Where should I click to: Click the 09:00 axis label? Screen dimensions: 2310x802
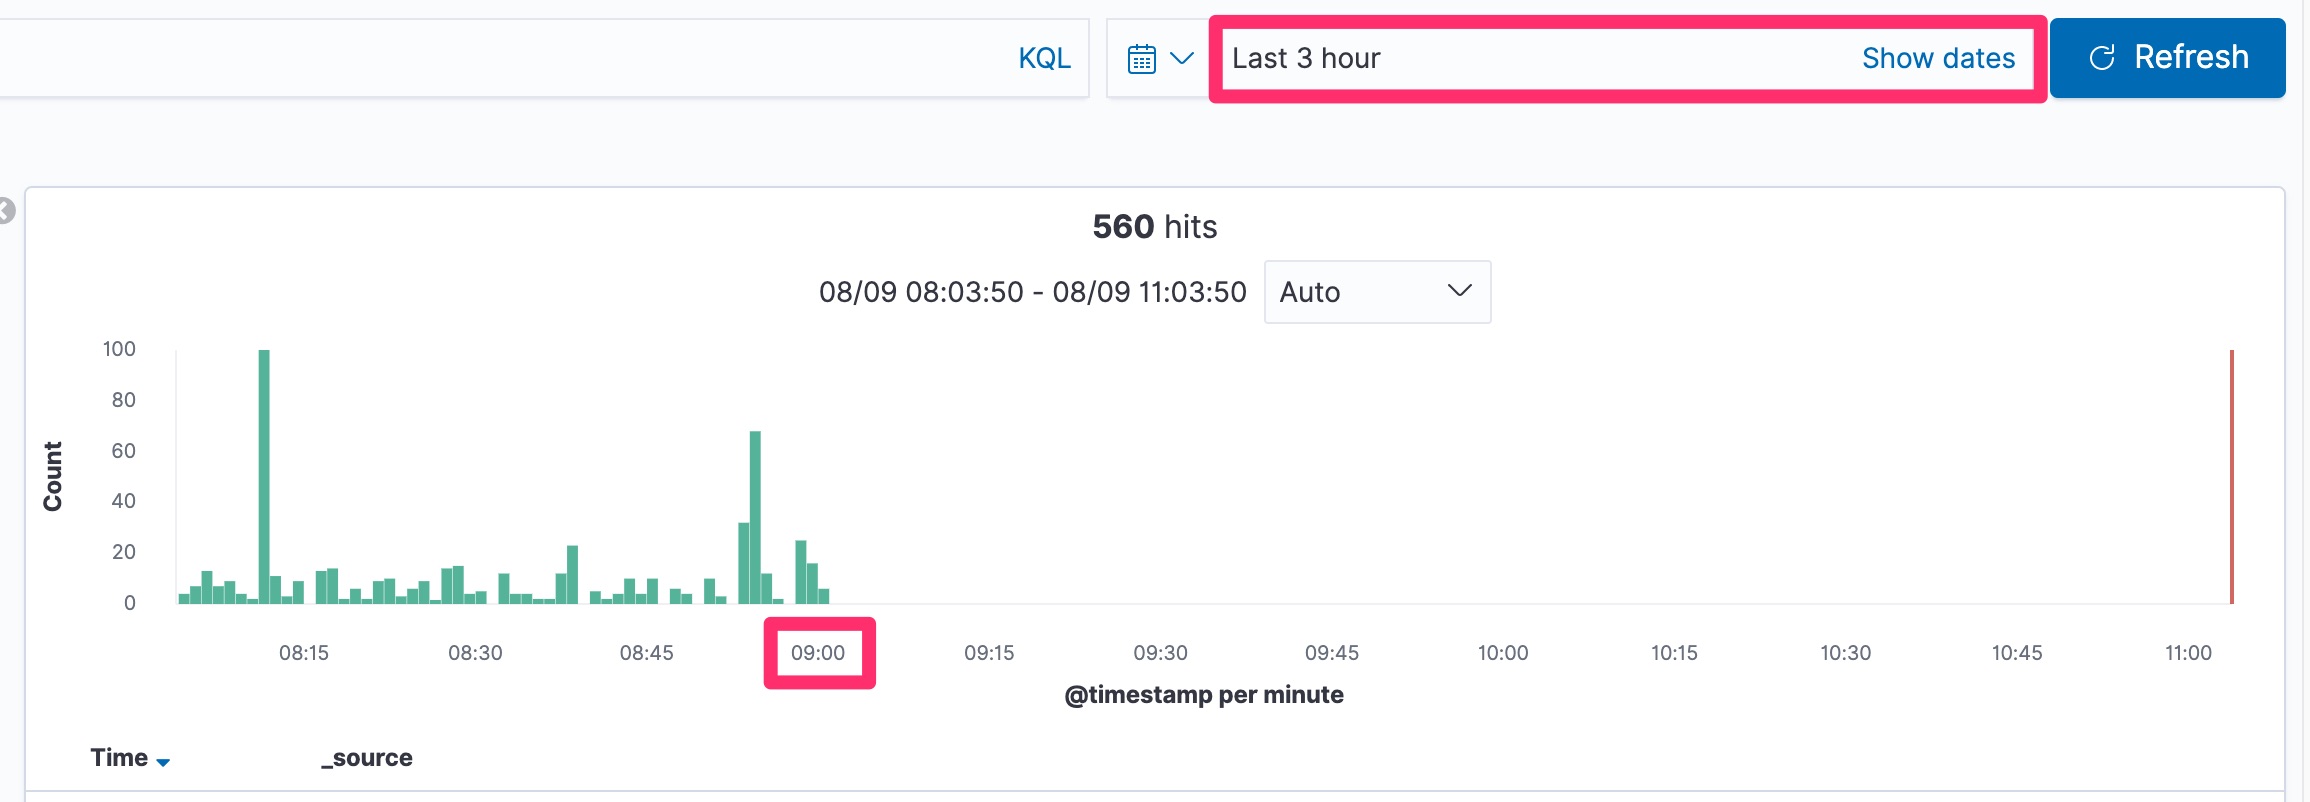click(x=817, y=653)
